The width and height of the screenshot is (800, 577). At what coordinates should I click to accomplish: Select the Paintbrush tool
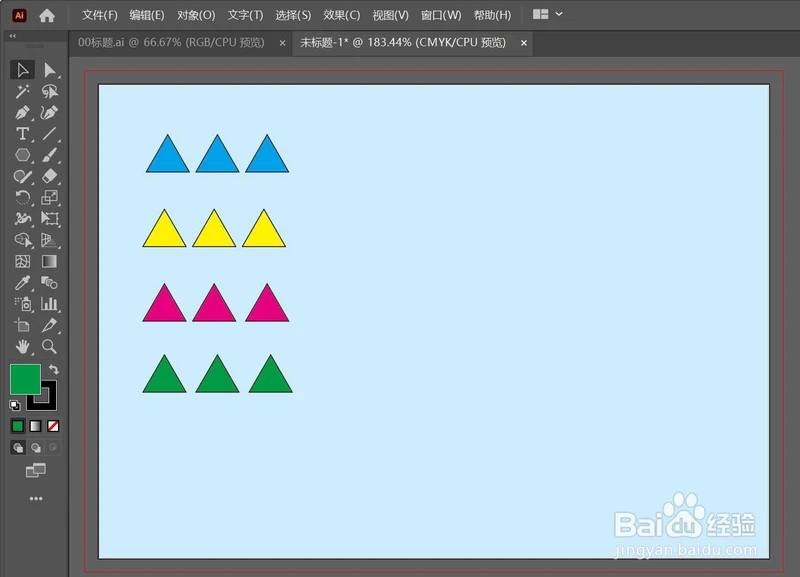pos(49,155)
